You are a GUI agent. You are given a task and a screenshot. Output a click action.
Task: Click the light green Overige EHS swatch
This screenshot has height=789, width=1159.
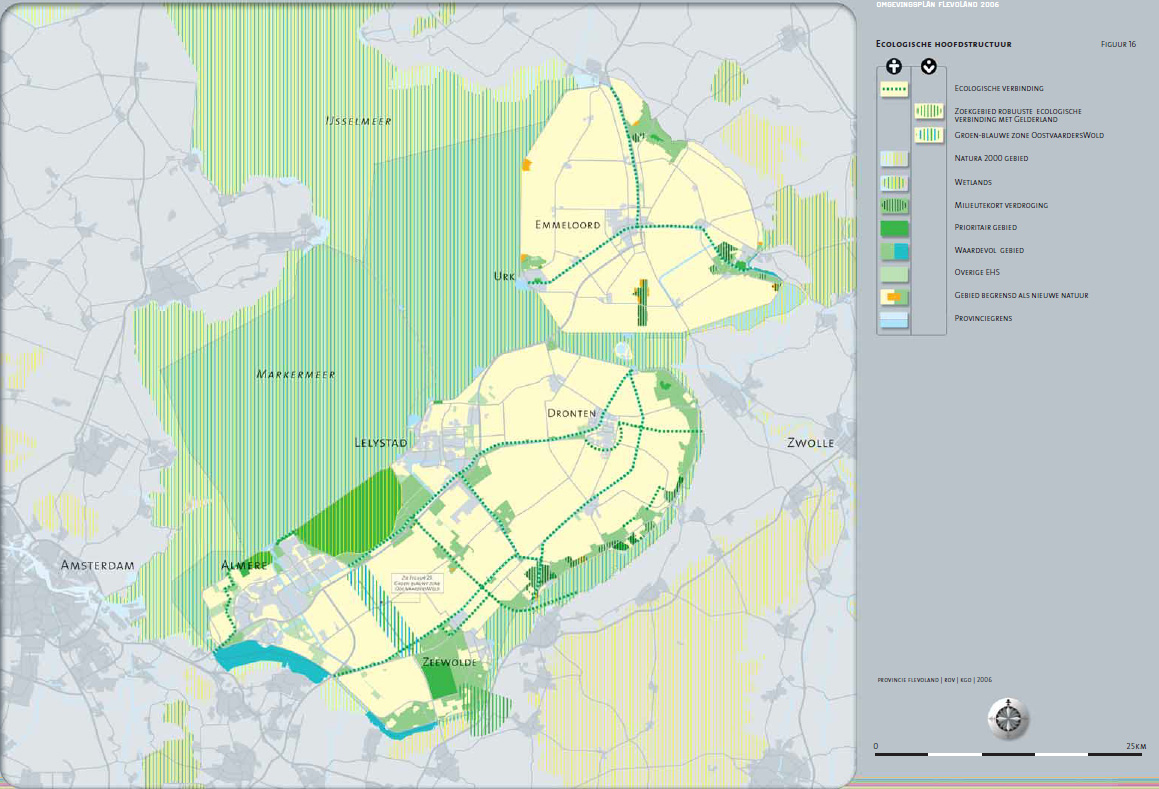(x=893, y=274)
